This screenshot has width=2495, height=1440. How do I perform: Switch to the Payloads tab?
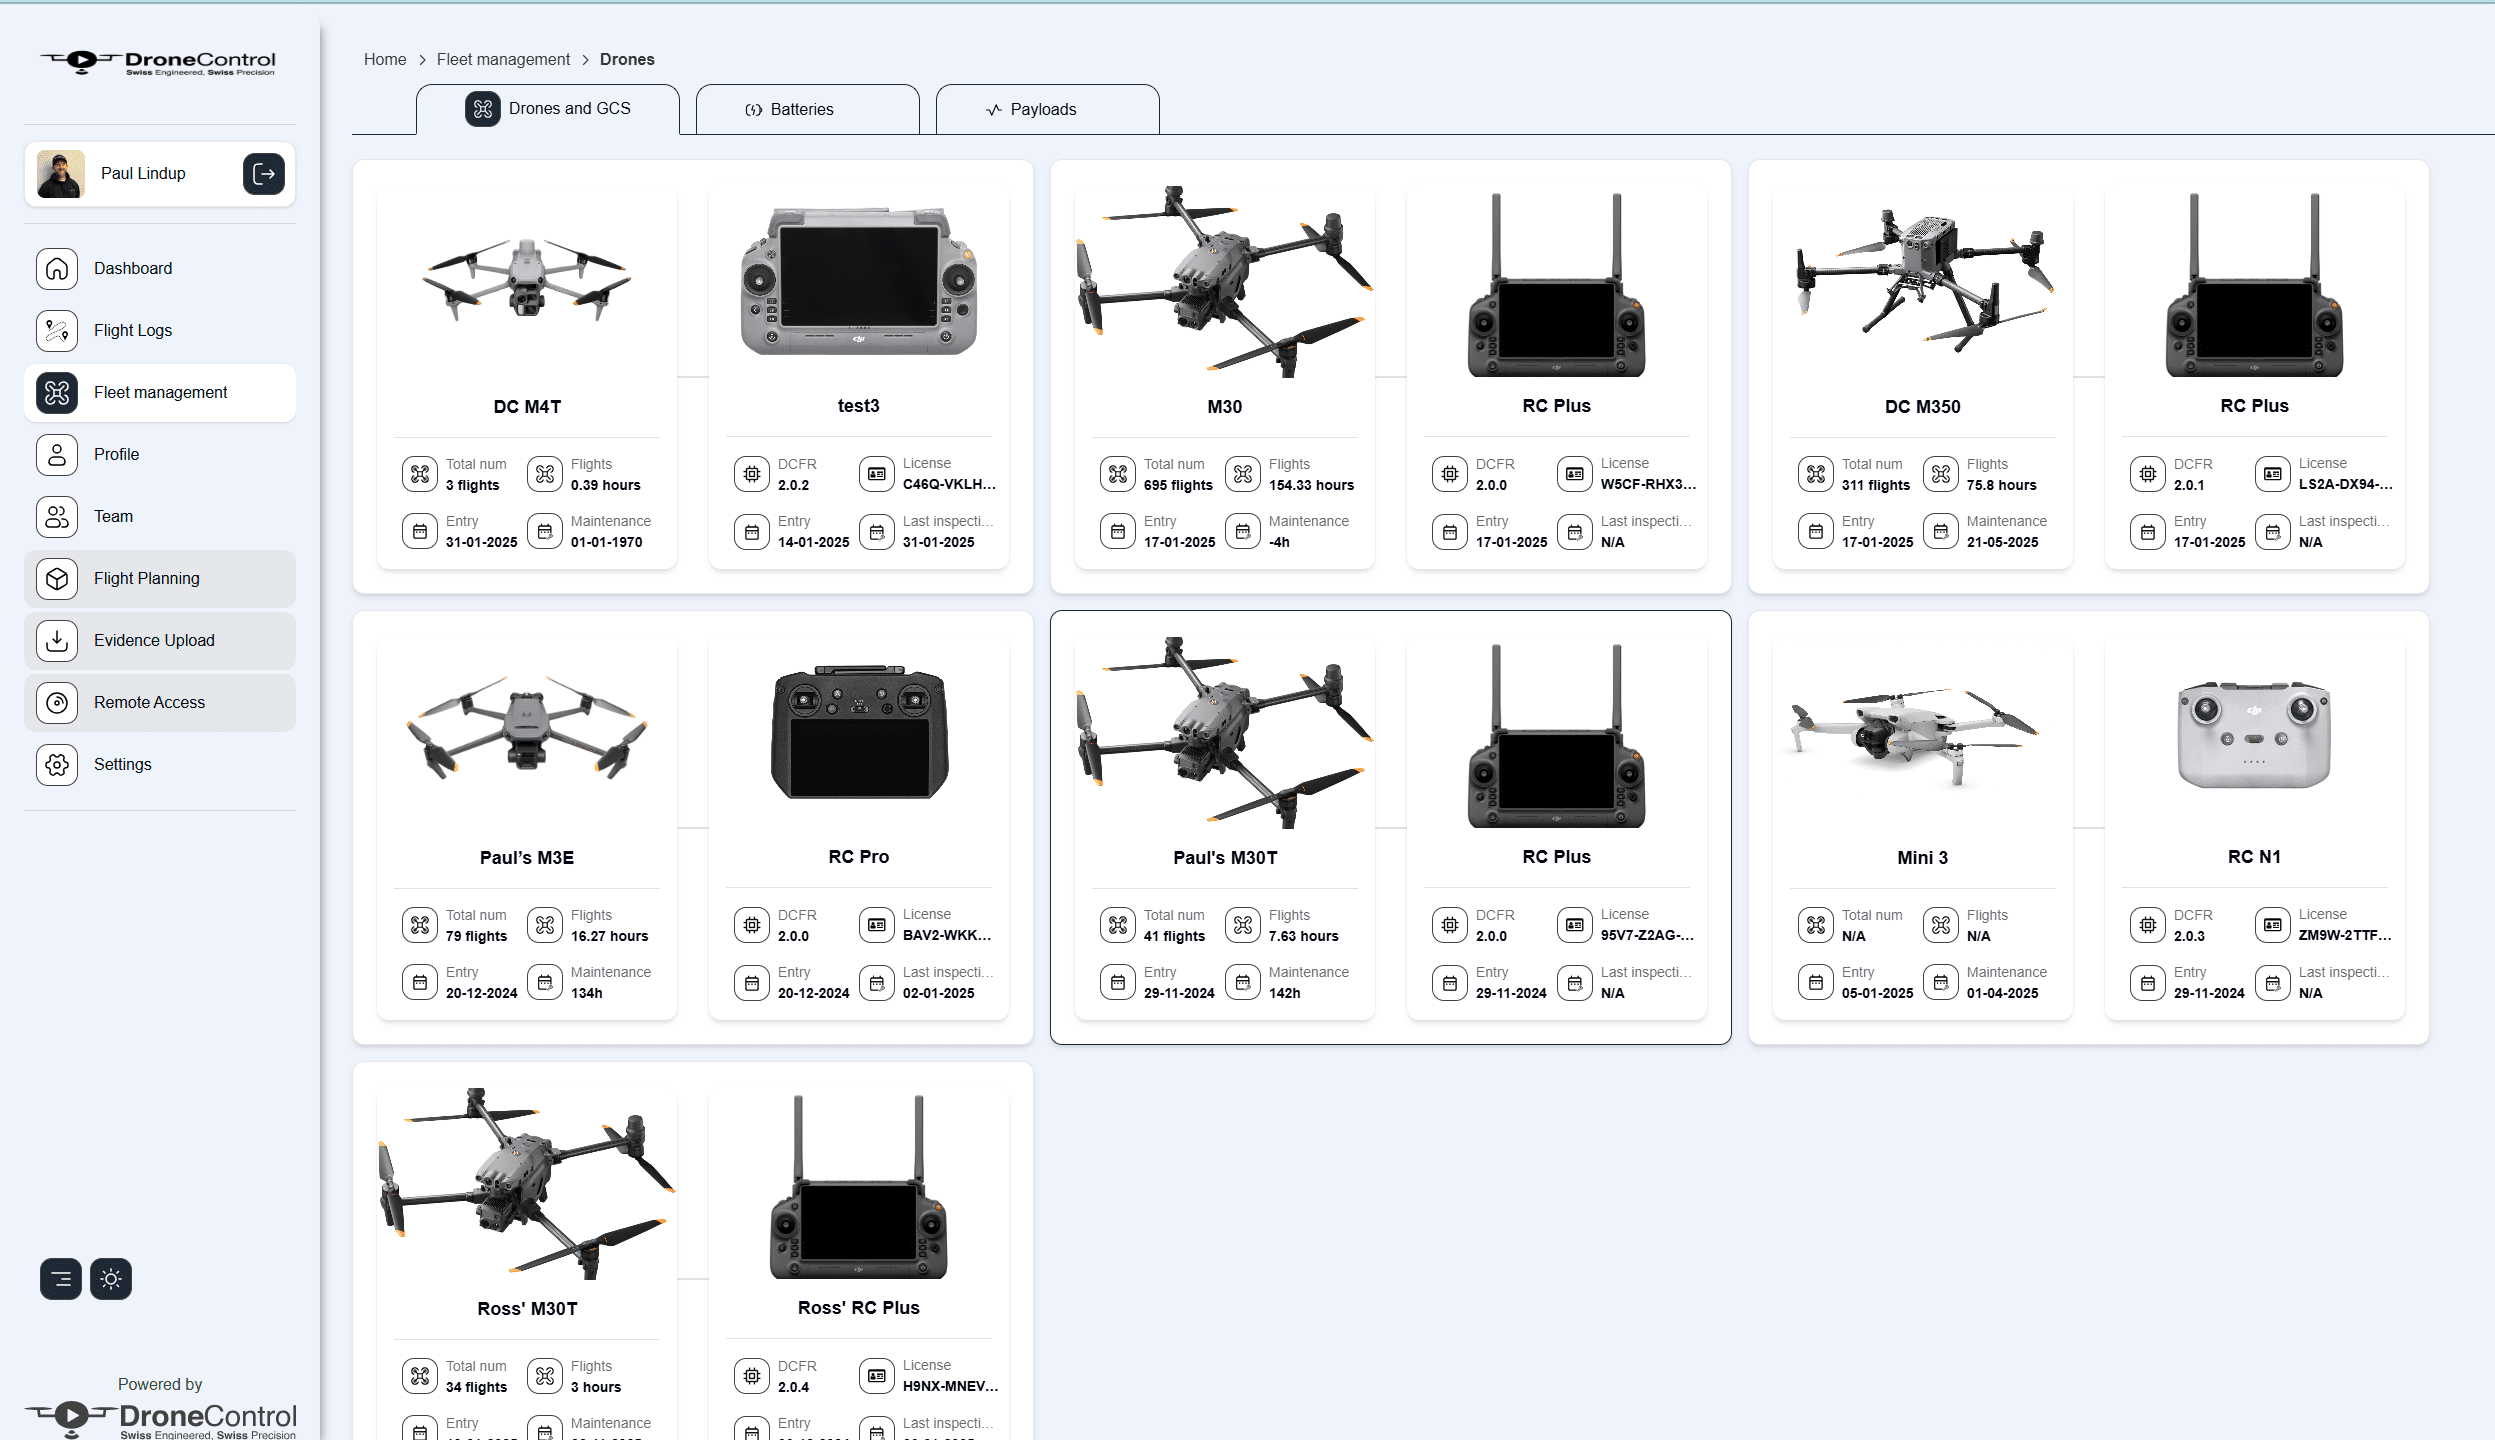(1046, 110)
